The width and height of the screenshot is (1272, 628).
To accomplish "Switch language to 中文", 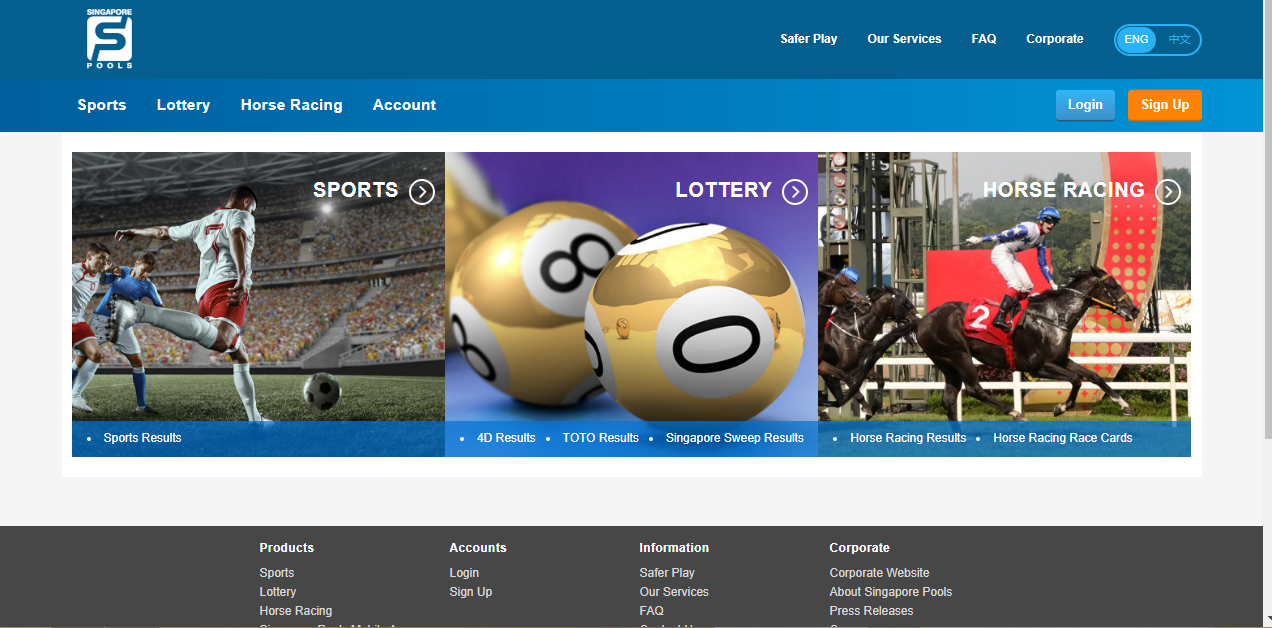I will 1180,40.
